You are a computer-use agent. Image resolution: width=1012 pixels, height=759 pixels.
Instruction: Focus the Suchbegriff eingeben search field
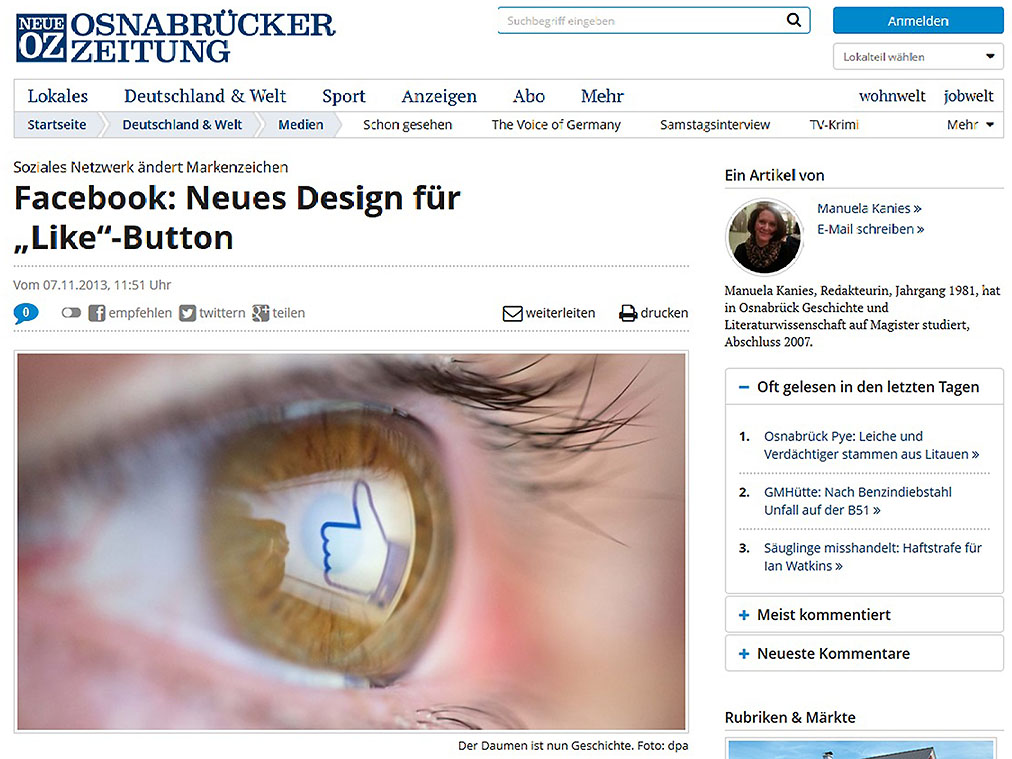pos(642,21)
